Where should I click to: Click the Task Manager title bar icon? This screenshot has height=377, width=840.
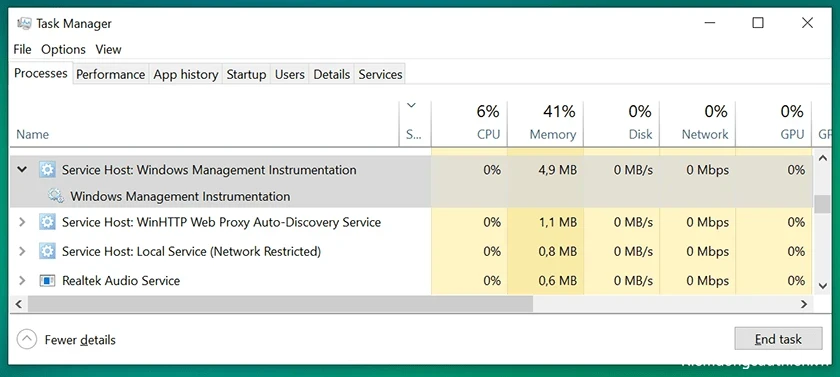pos(24,24)
